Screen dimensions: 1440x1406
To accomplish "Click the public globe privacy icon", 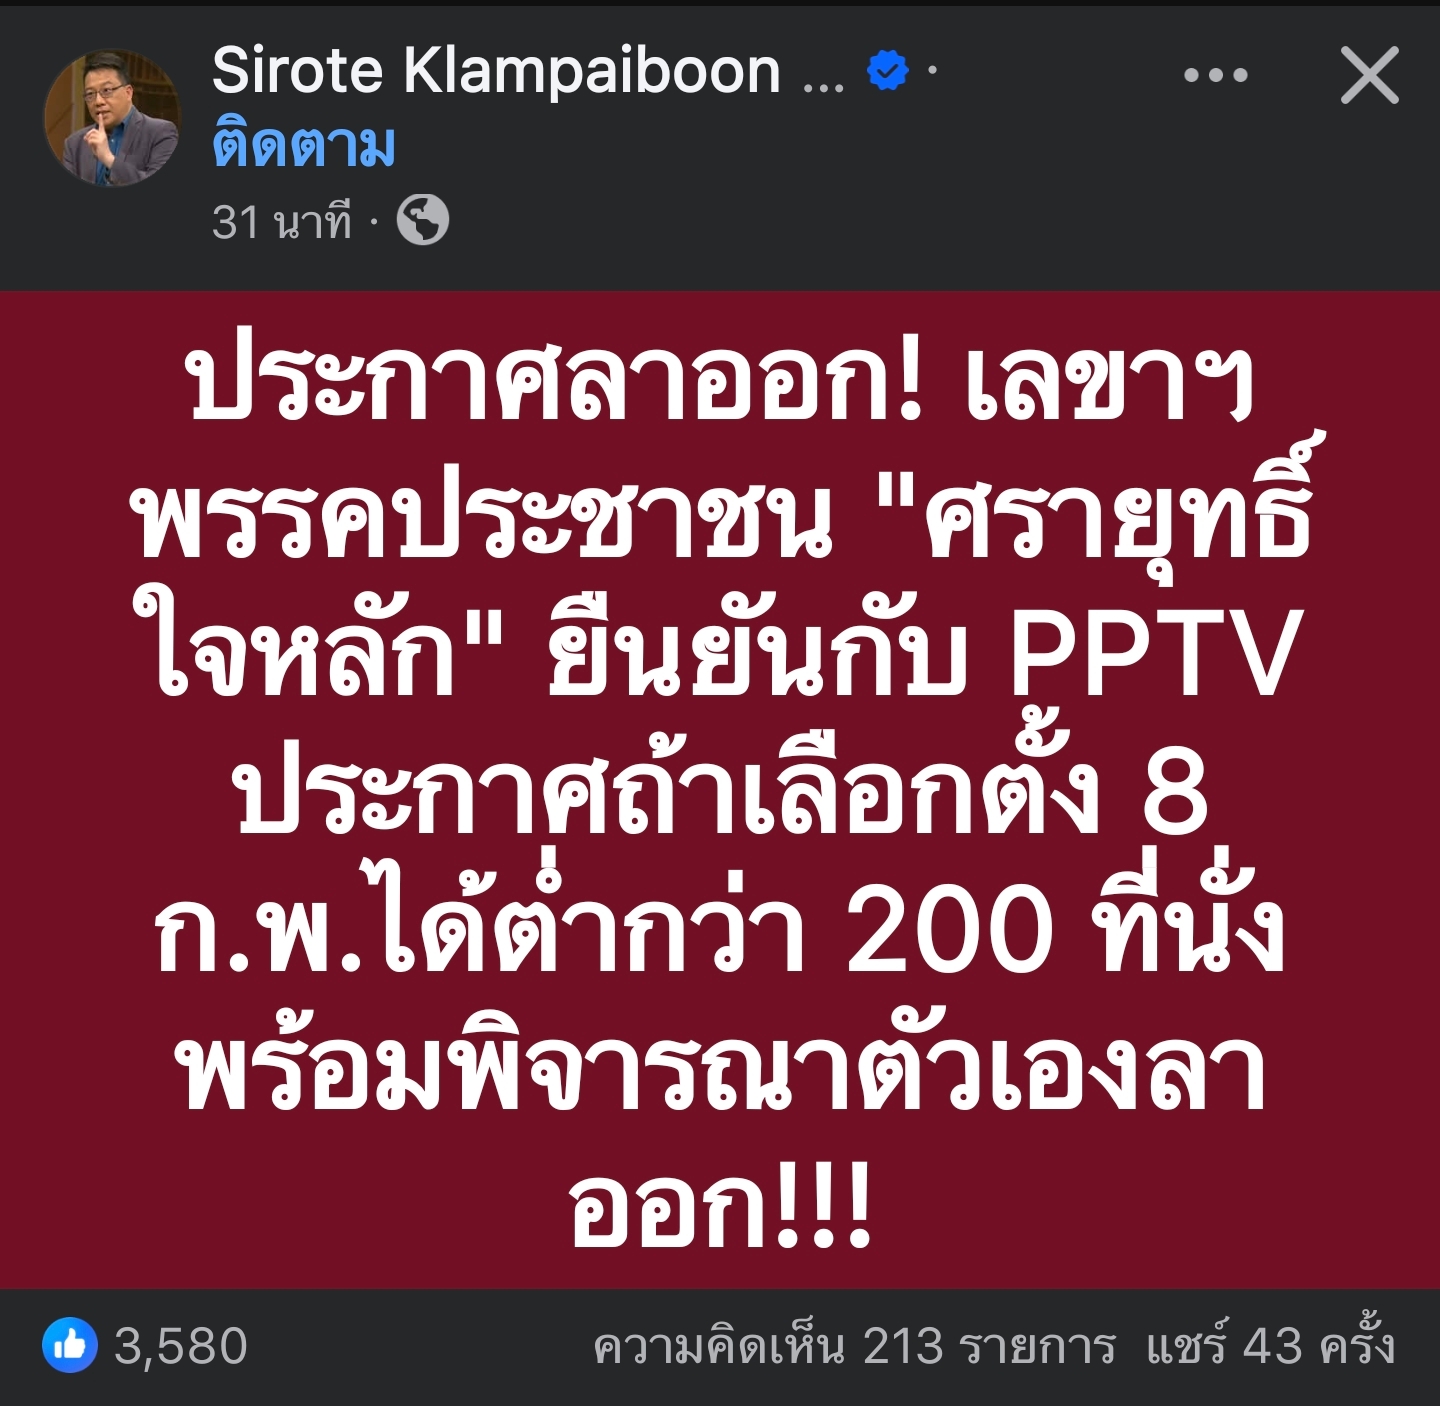I will tap(423, 221).
